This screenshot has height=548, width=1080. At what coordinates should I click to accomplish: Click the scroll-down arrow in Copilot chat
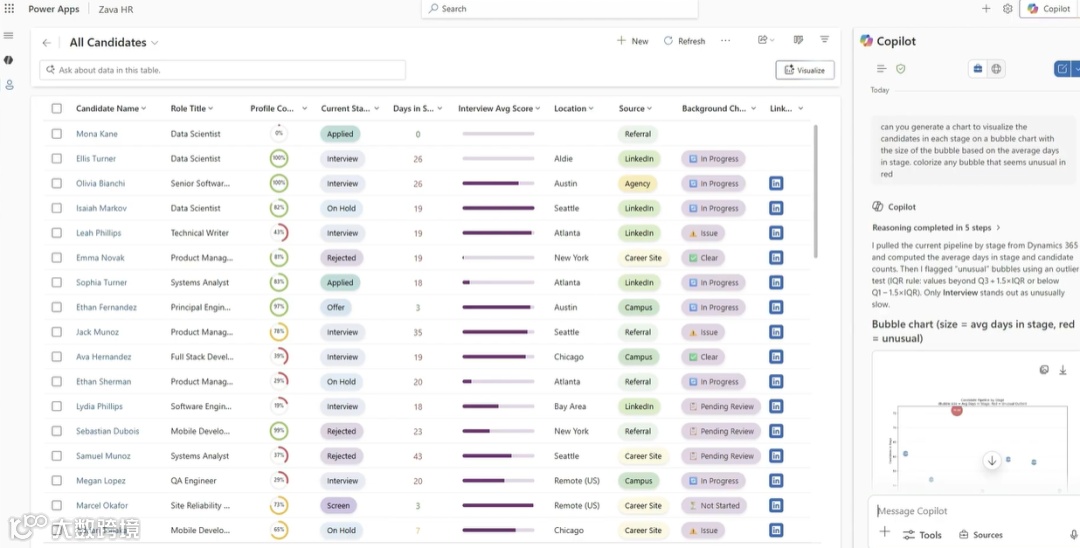click(992, 461)
